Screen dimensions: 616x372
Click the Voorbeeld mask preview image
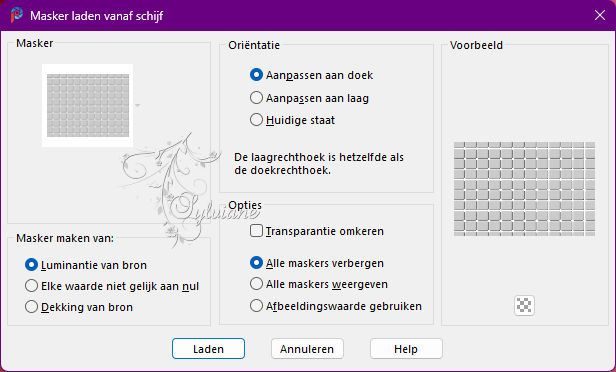pyautogui.click(x=524, y=189)
